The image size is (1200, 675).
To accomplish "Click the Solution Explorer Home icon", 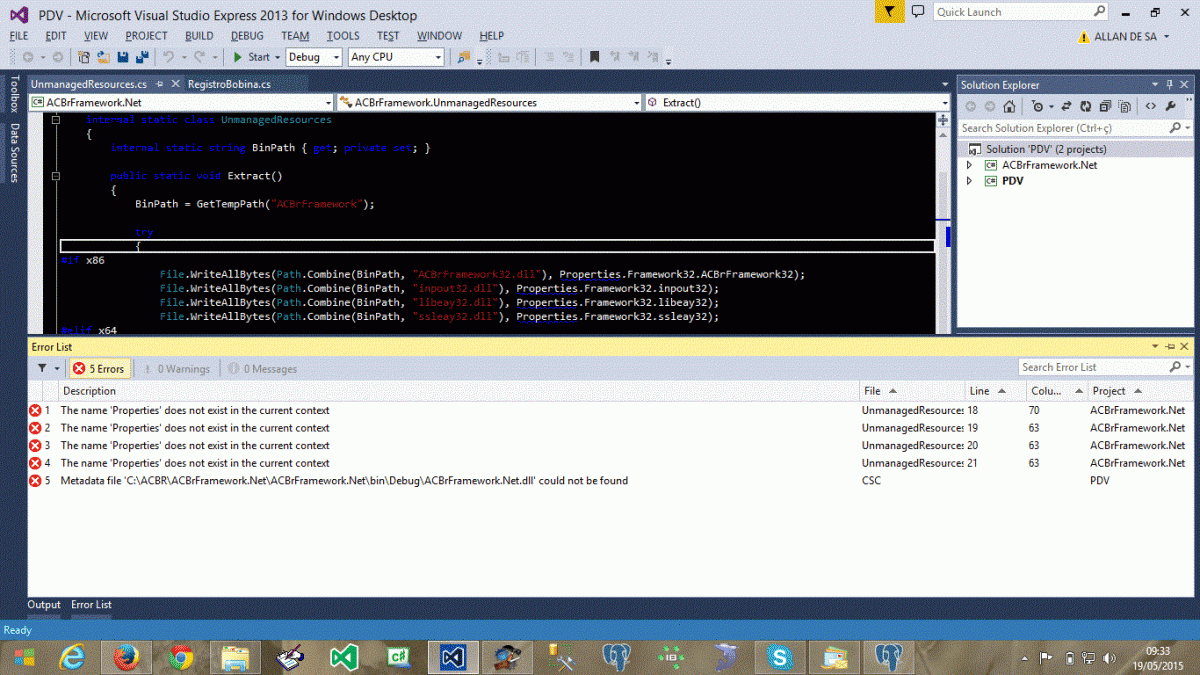I will click(x=1010, y=107).
